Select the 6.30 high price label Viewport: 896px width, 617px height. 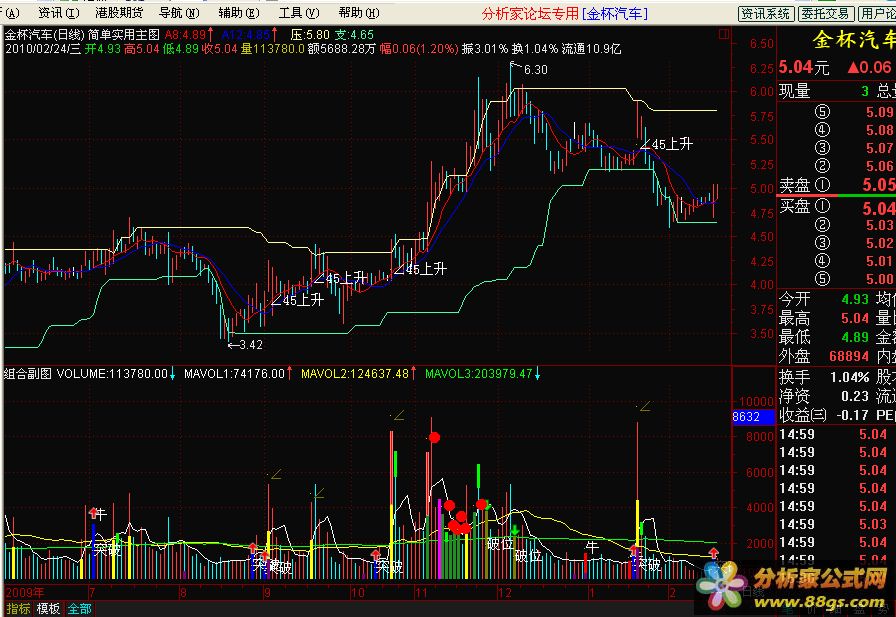click(535, 70)
